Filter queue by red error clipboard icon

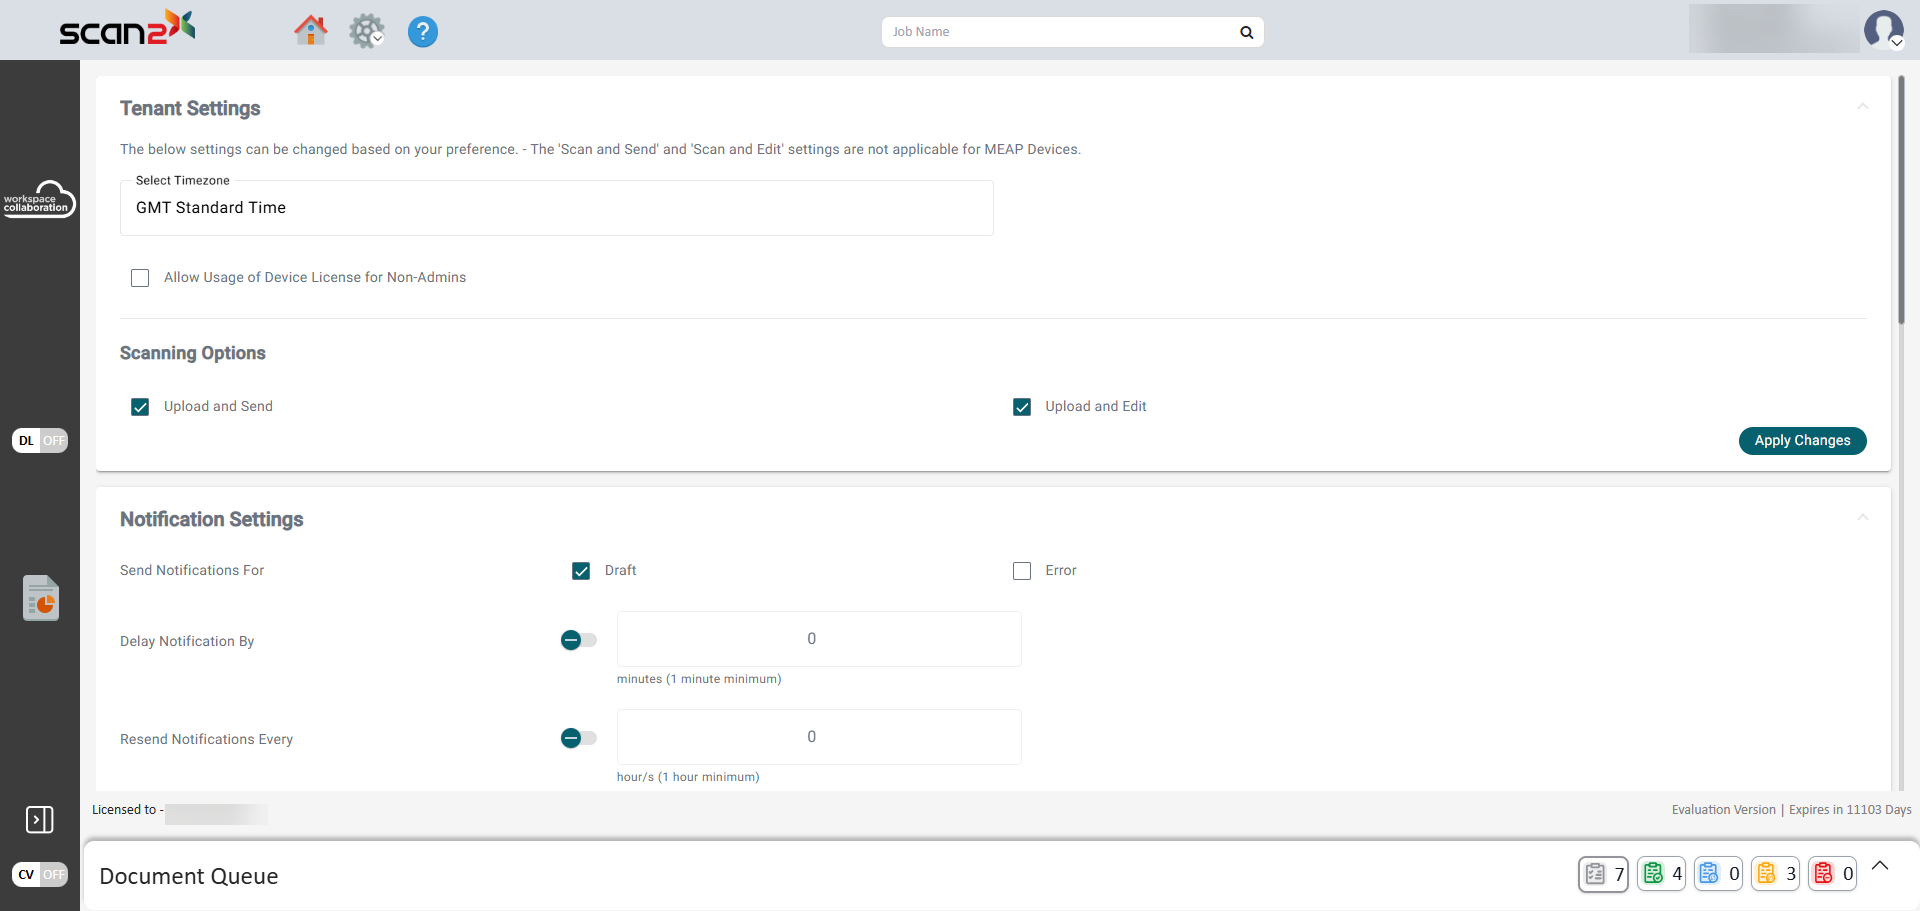(x=1832, y=873)
